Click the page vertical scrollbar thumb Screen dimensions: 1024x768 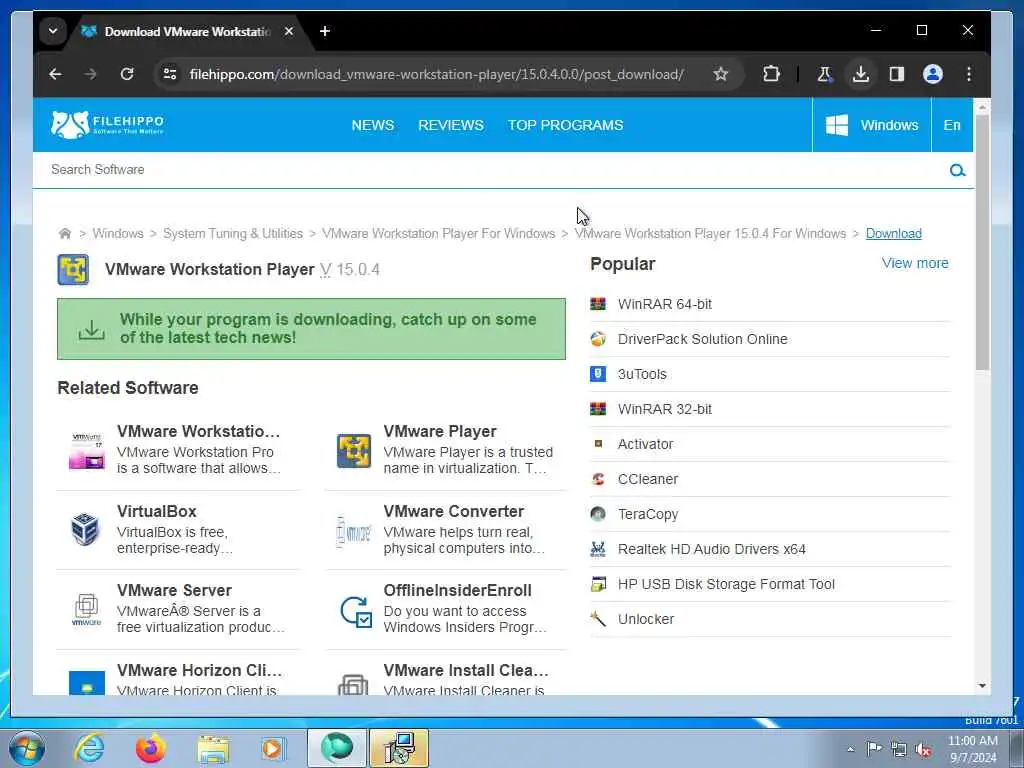982,242
